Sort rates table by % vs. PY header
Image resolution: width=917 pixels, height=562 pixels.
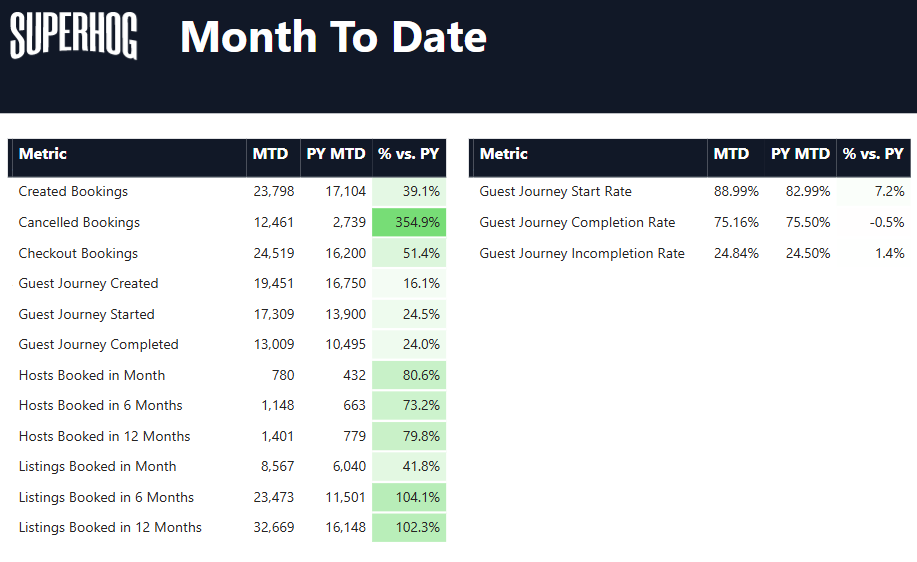click(x=873, y=154)
